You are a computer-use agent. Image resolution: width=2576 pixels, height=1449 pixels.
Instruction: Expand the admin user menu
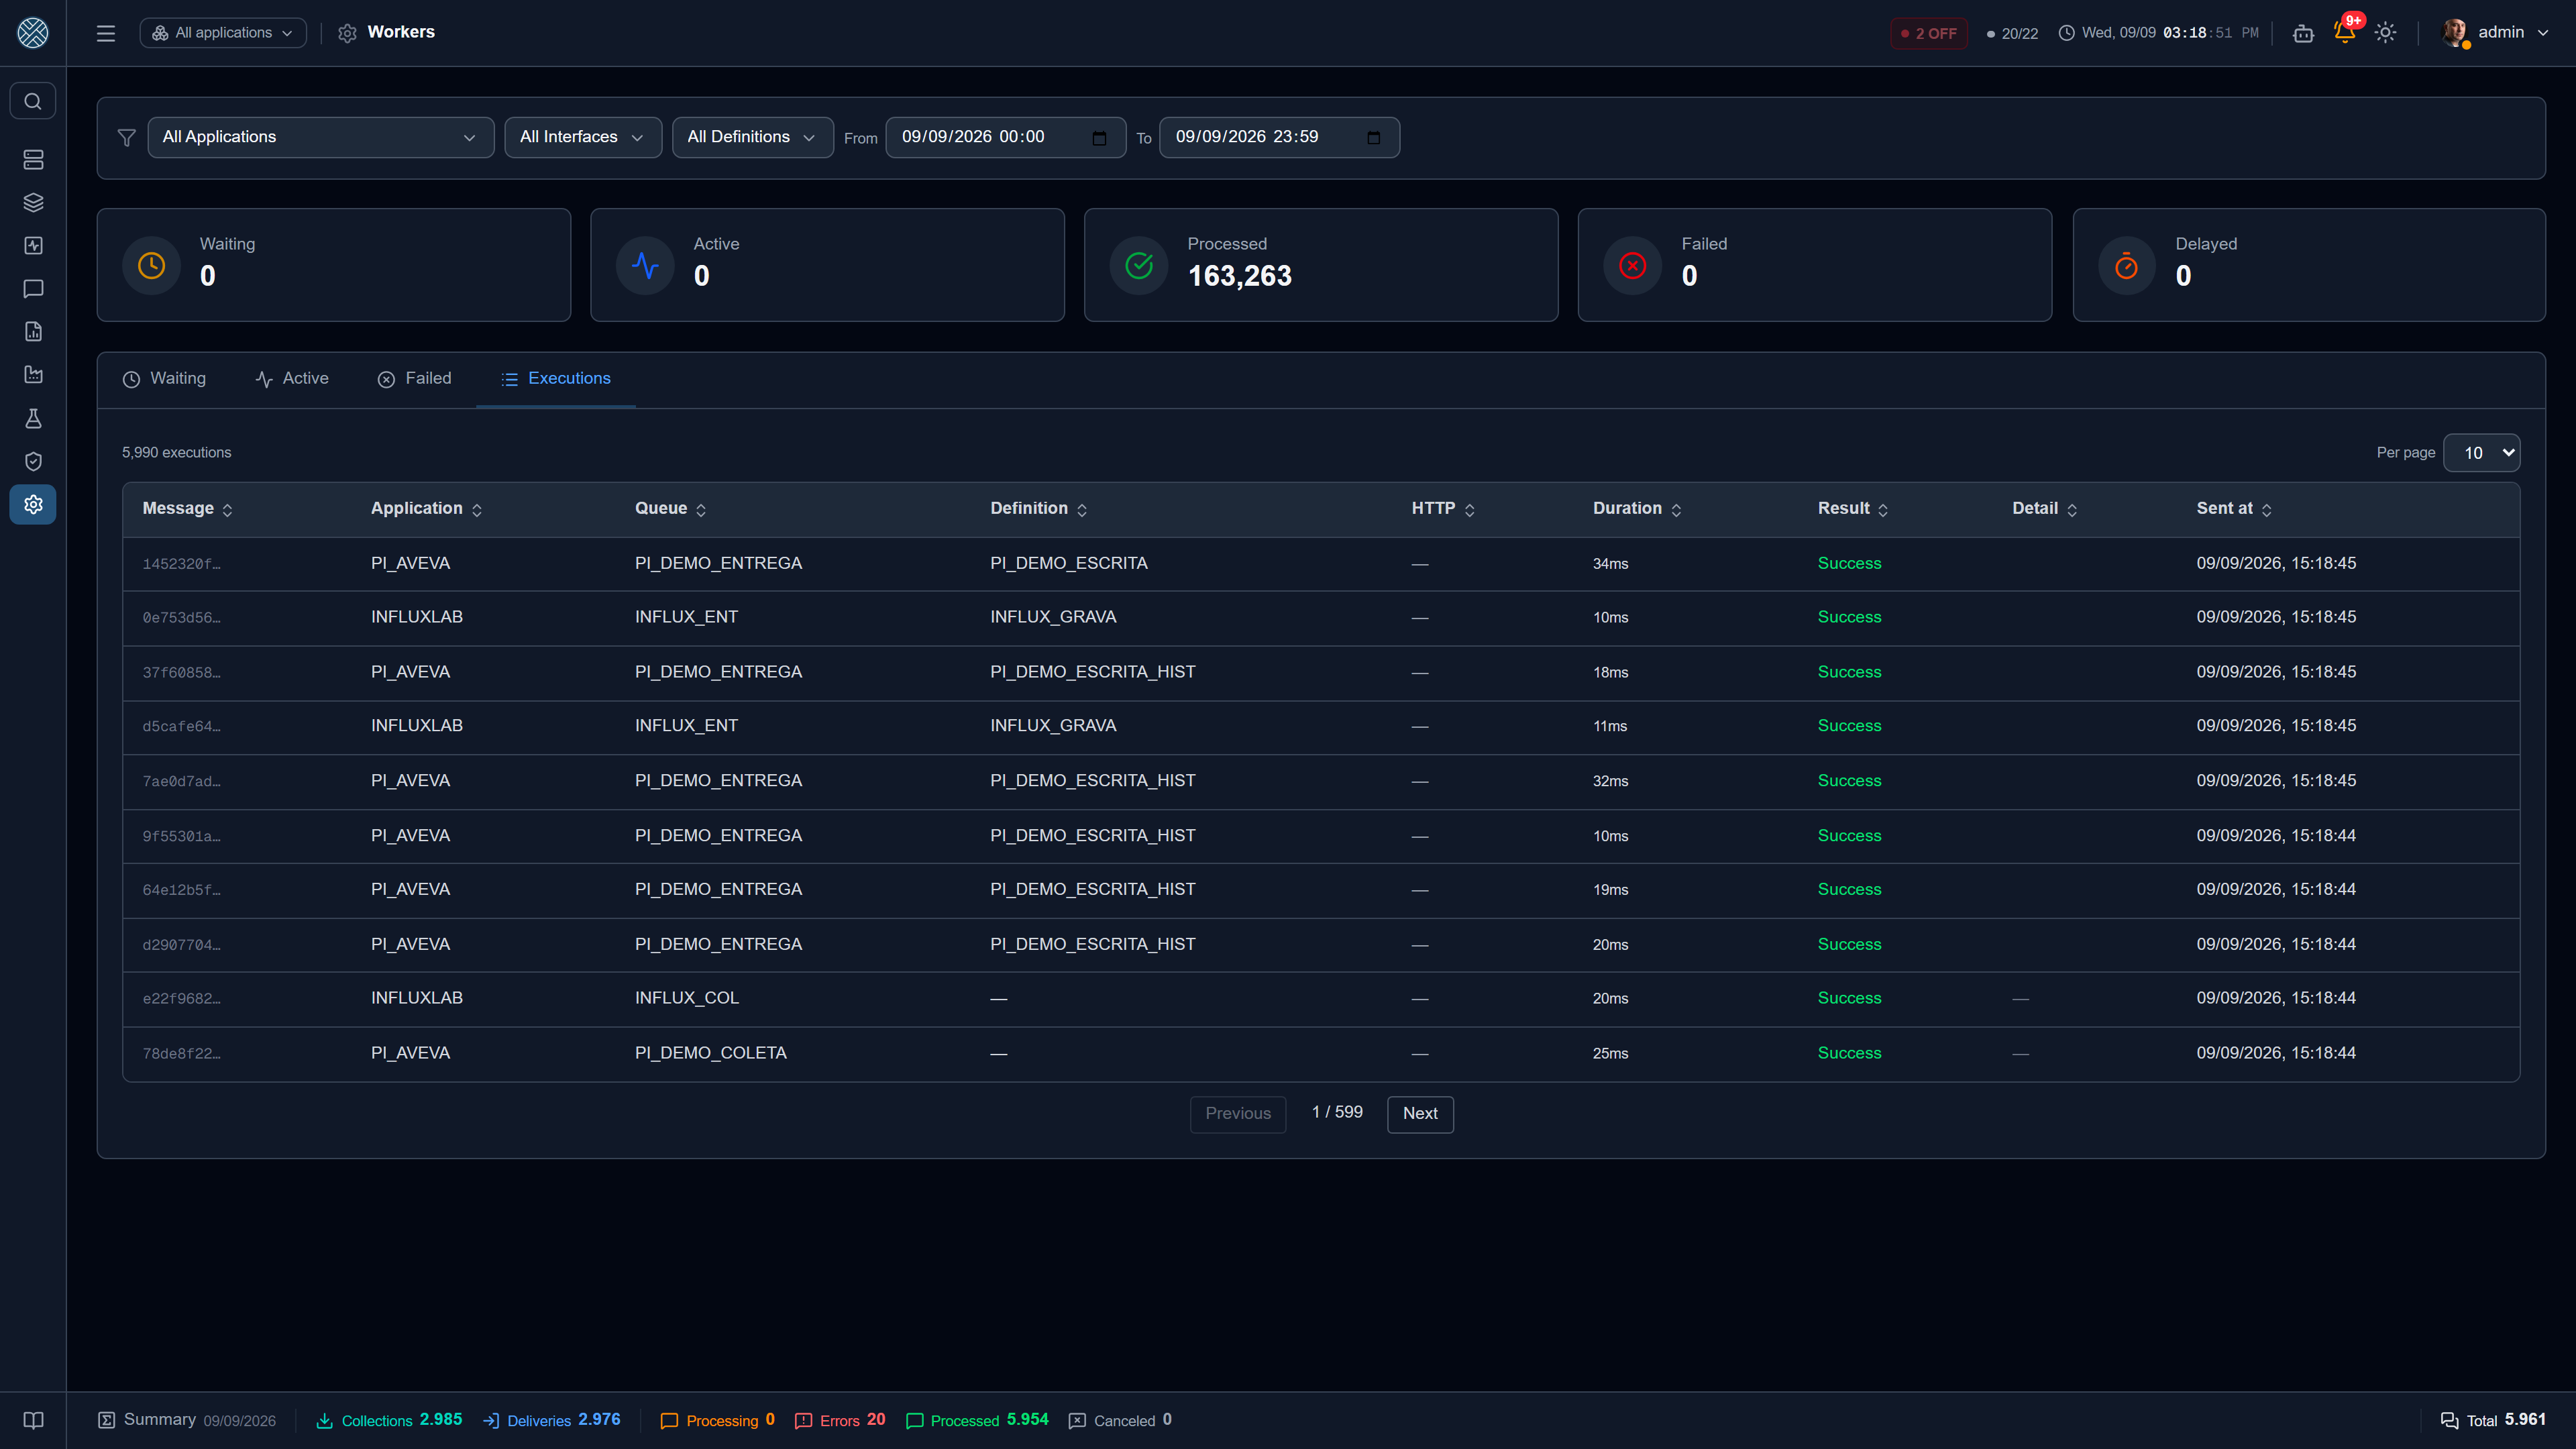pyautogui.click(x=2495, y=33)
